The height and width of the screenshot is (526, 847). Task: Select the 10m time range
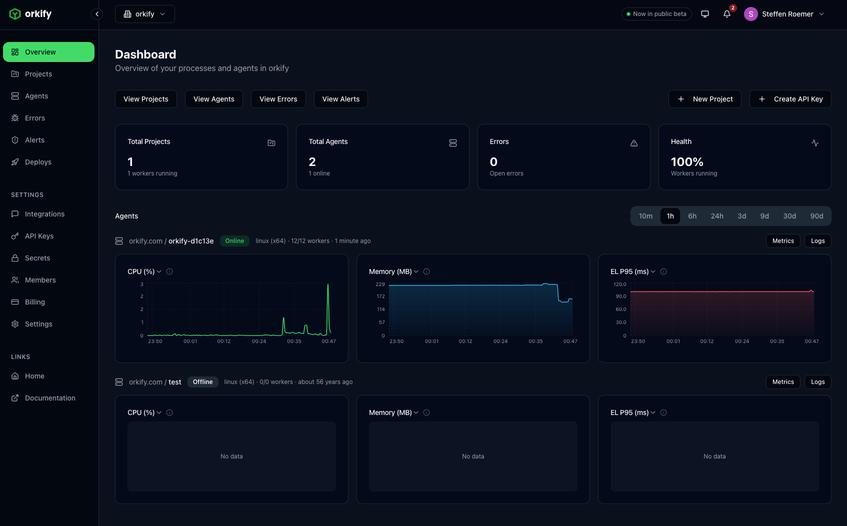[646, 216]
